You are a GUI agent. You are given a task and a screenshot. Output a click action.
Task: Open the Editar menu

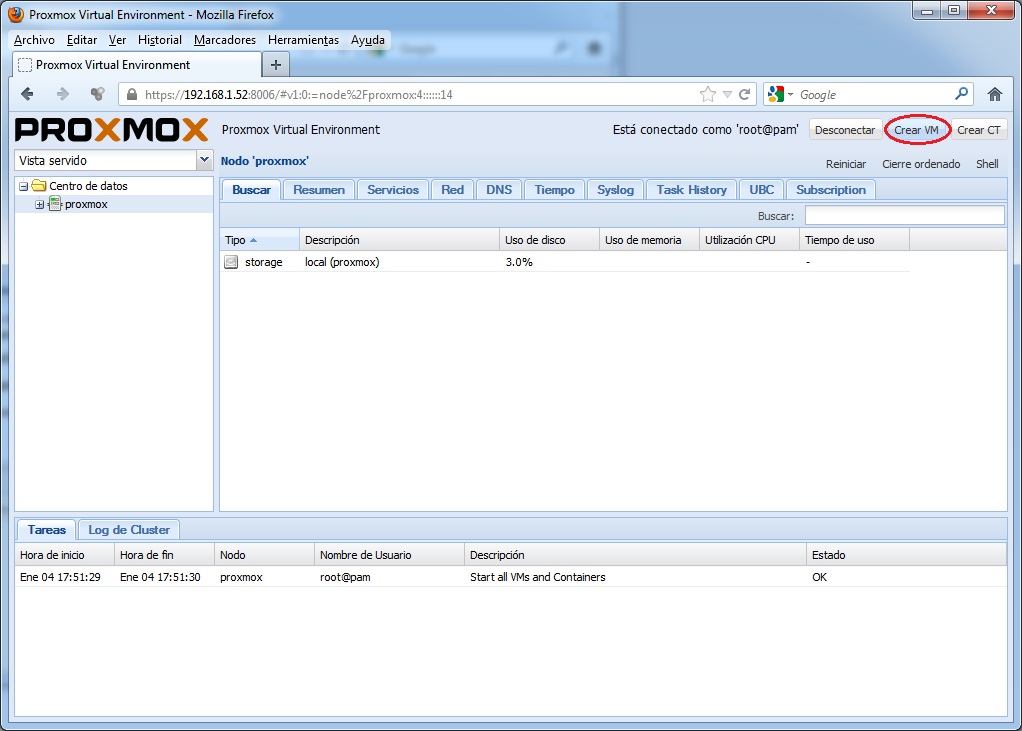coord(81,40)
